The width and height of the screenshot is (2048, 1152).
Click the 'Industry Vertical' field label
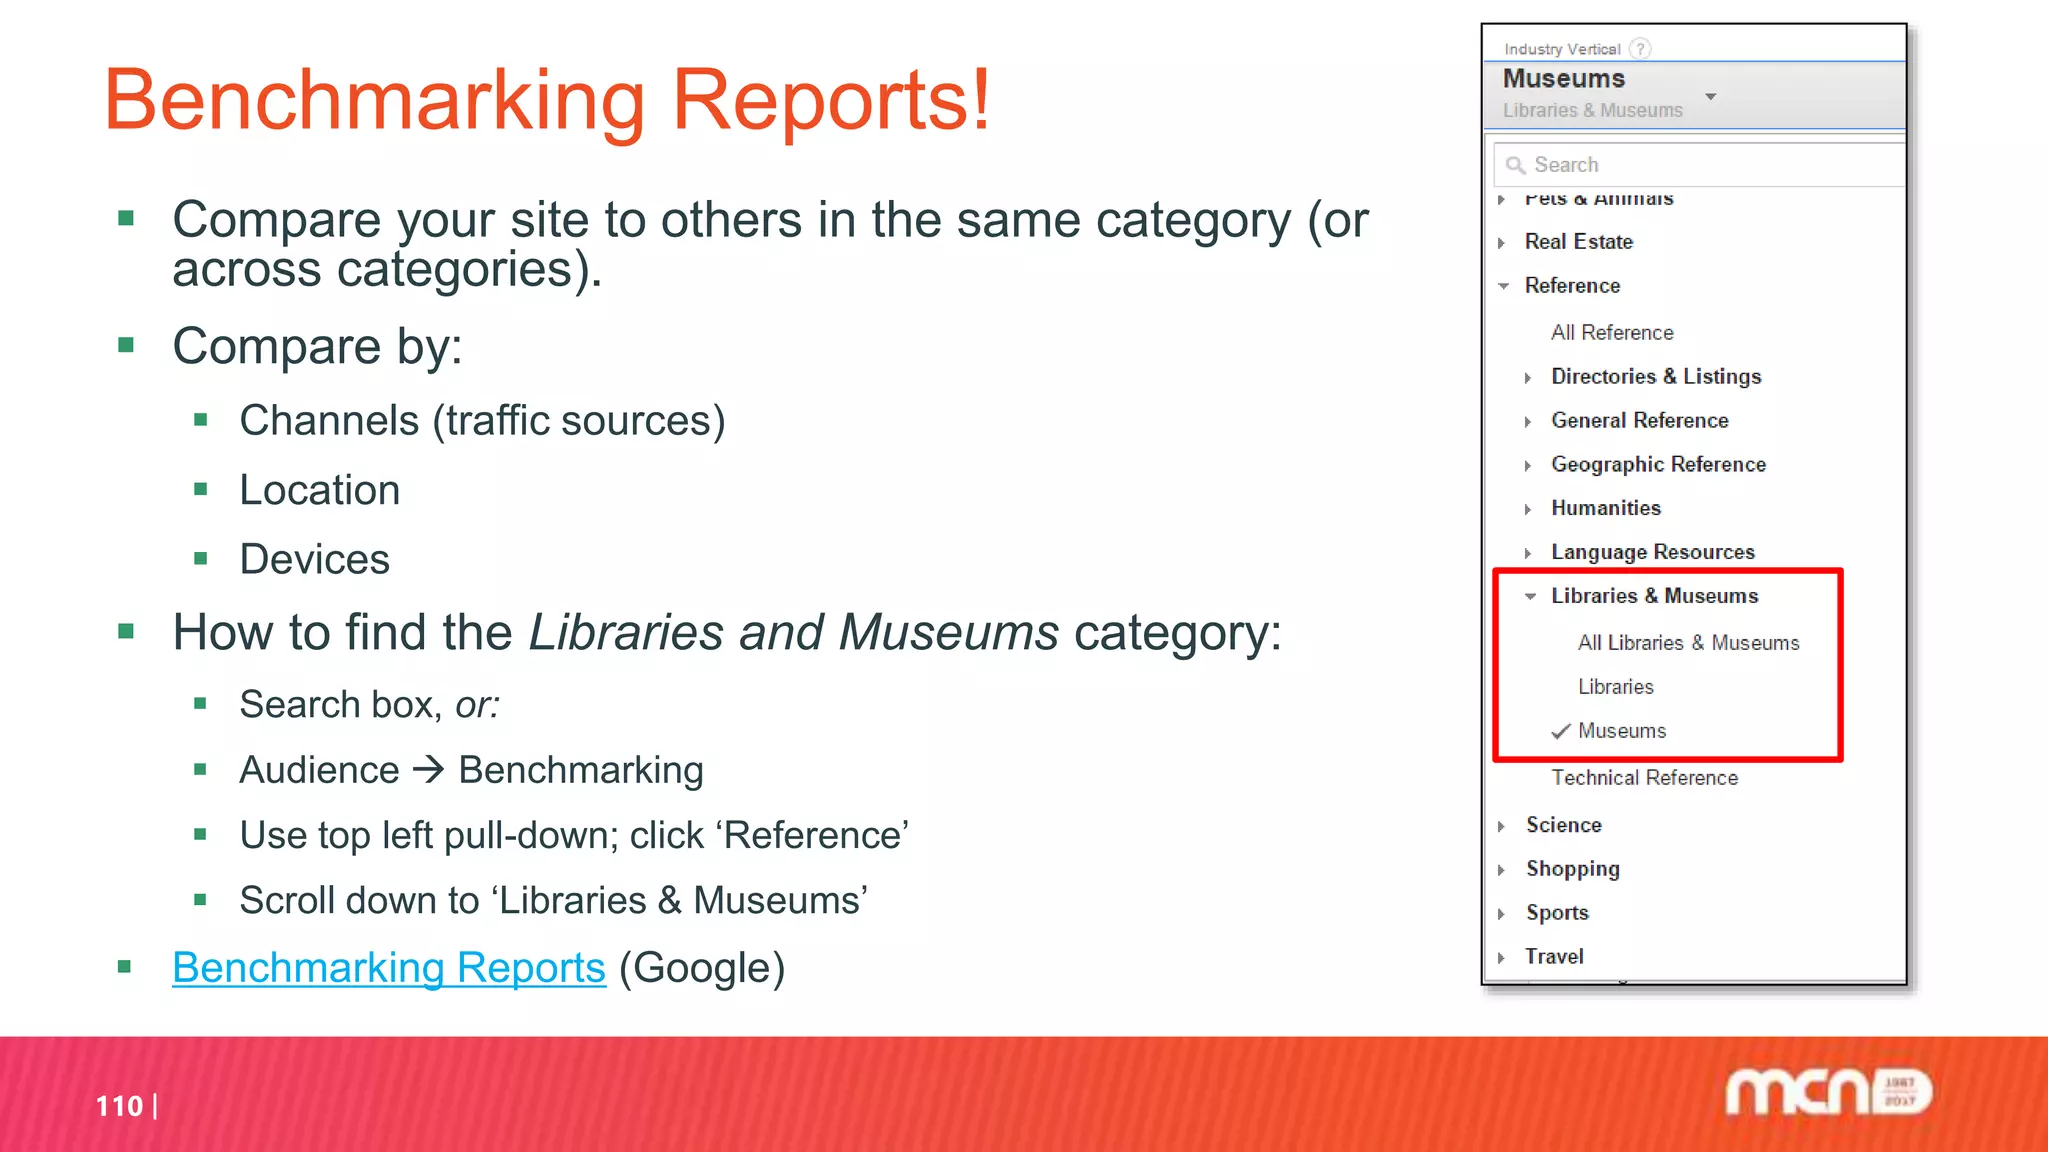pos(1561,49)
